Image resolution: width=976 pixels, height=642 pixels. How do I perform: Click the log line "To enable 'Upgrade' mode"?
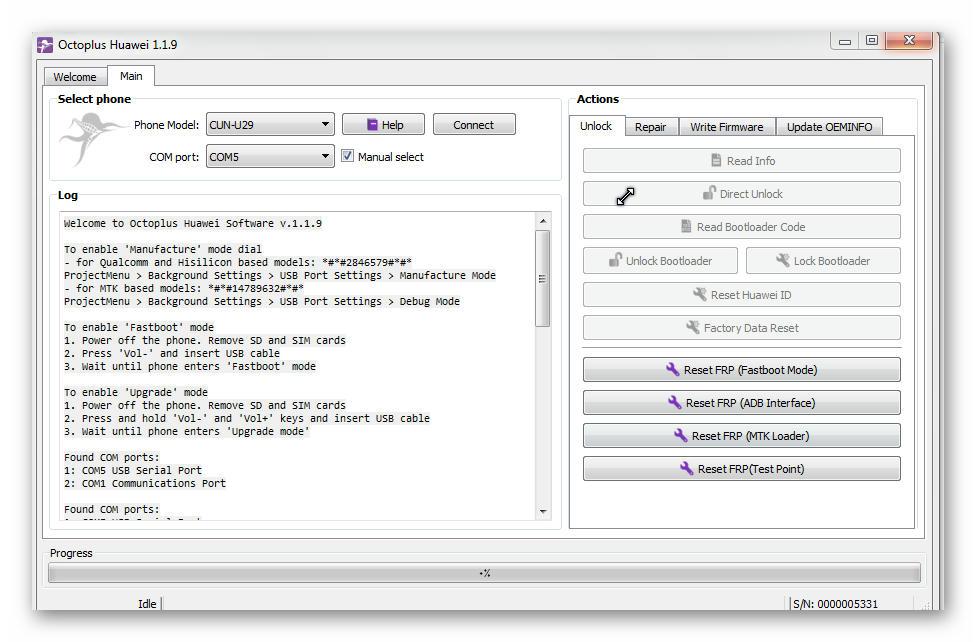click(136, 392)
